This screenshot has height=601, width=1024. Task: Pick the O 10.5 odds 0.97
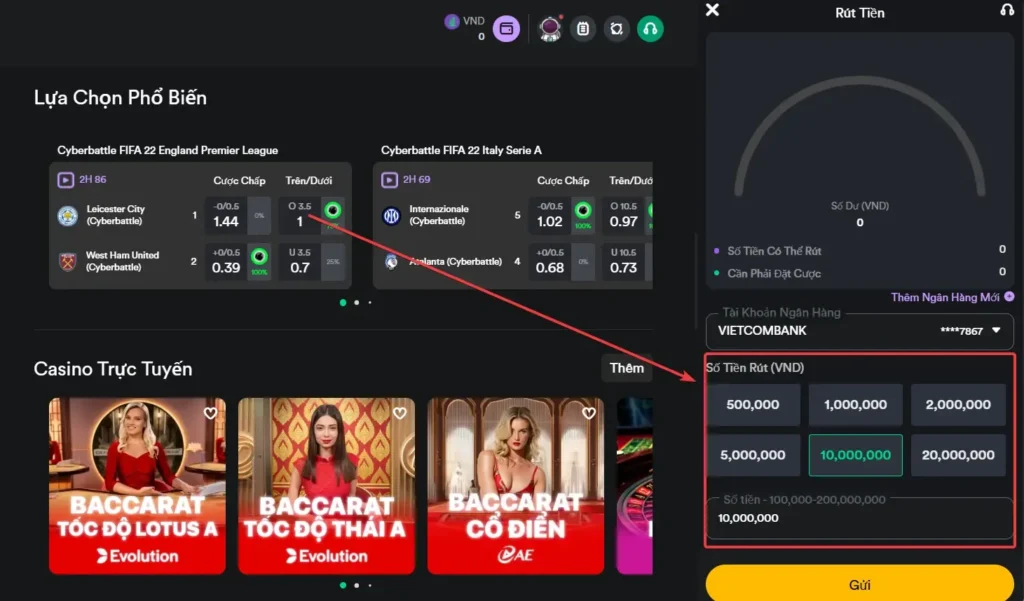click(624, 215)
